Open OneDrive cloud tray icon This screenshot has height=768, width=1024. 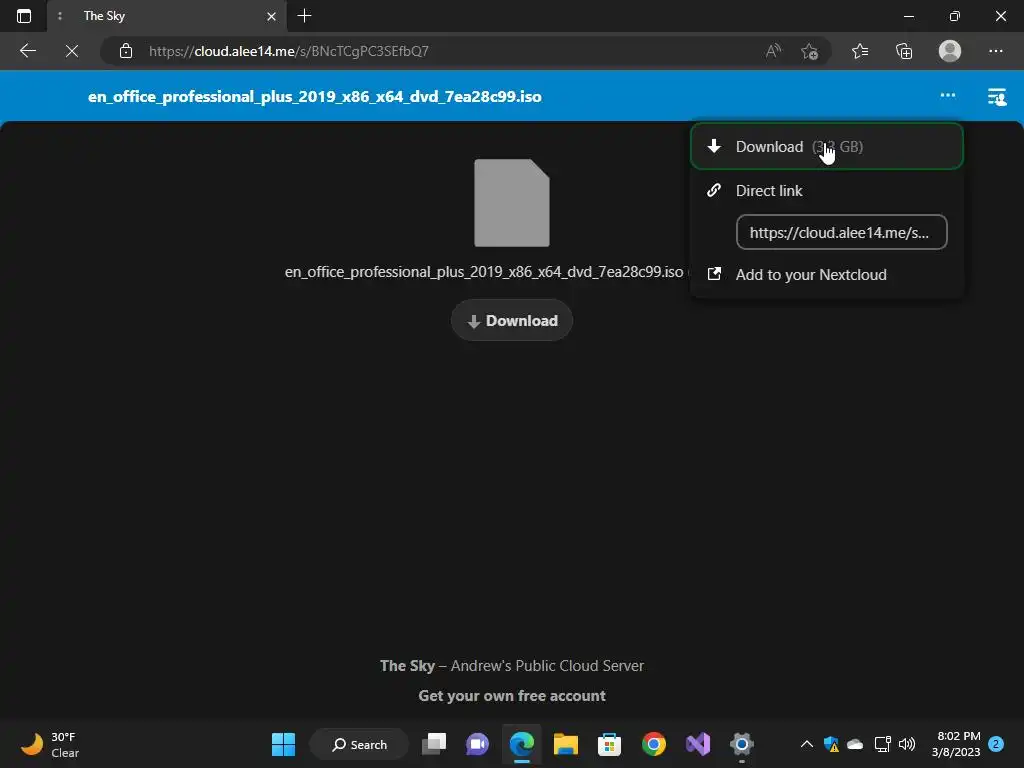pos(855,744)
